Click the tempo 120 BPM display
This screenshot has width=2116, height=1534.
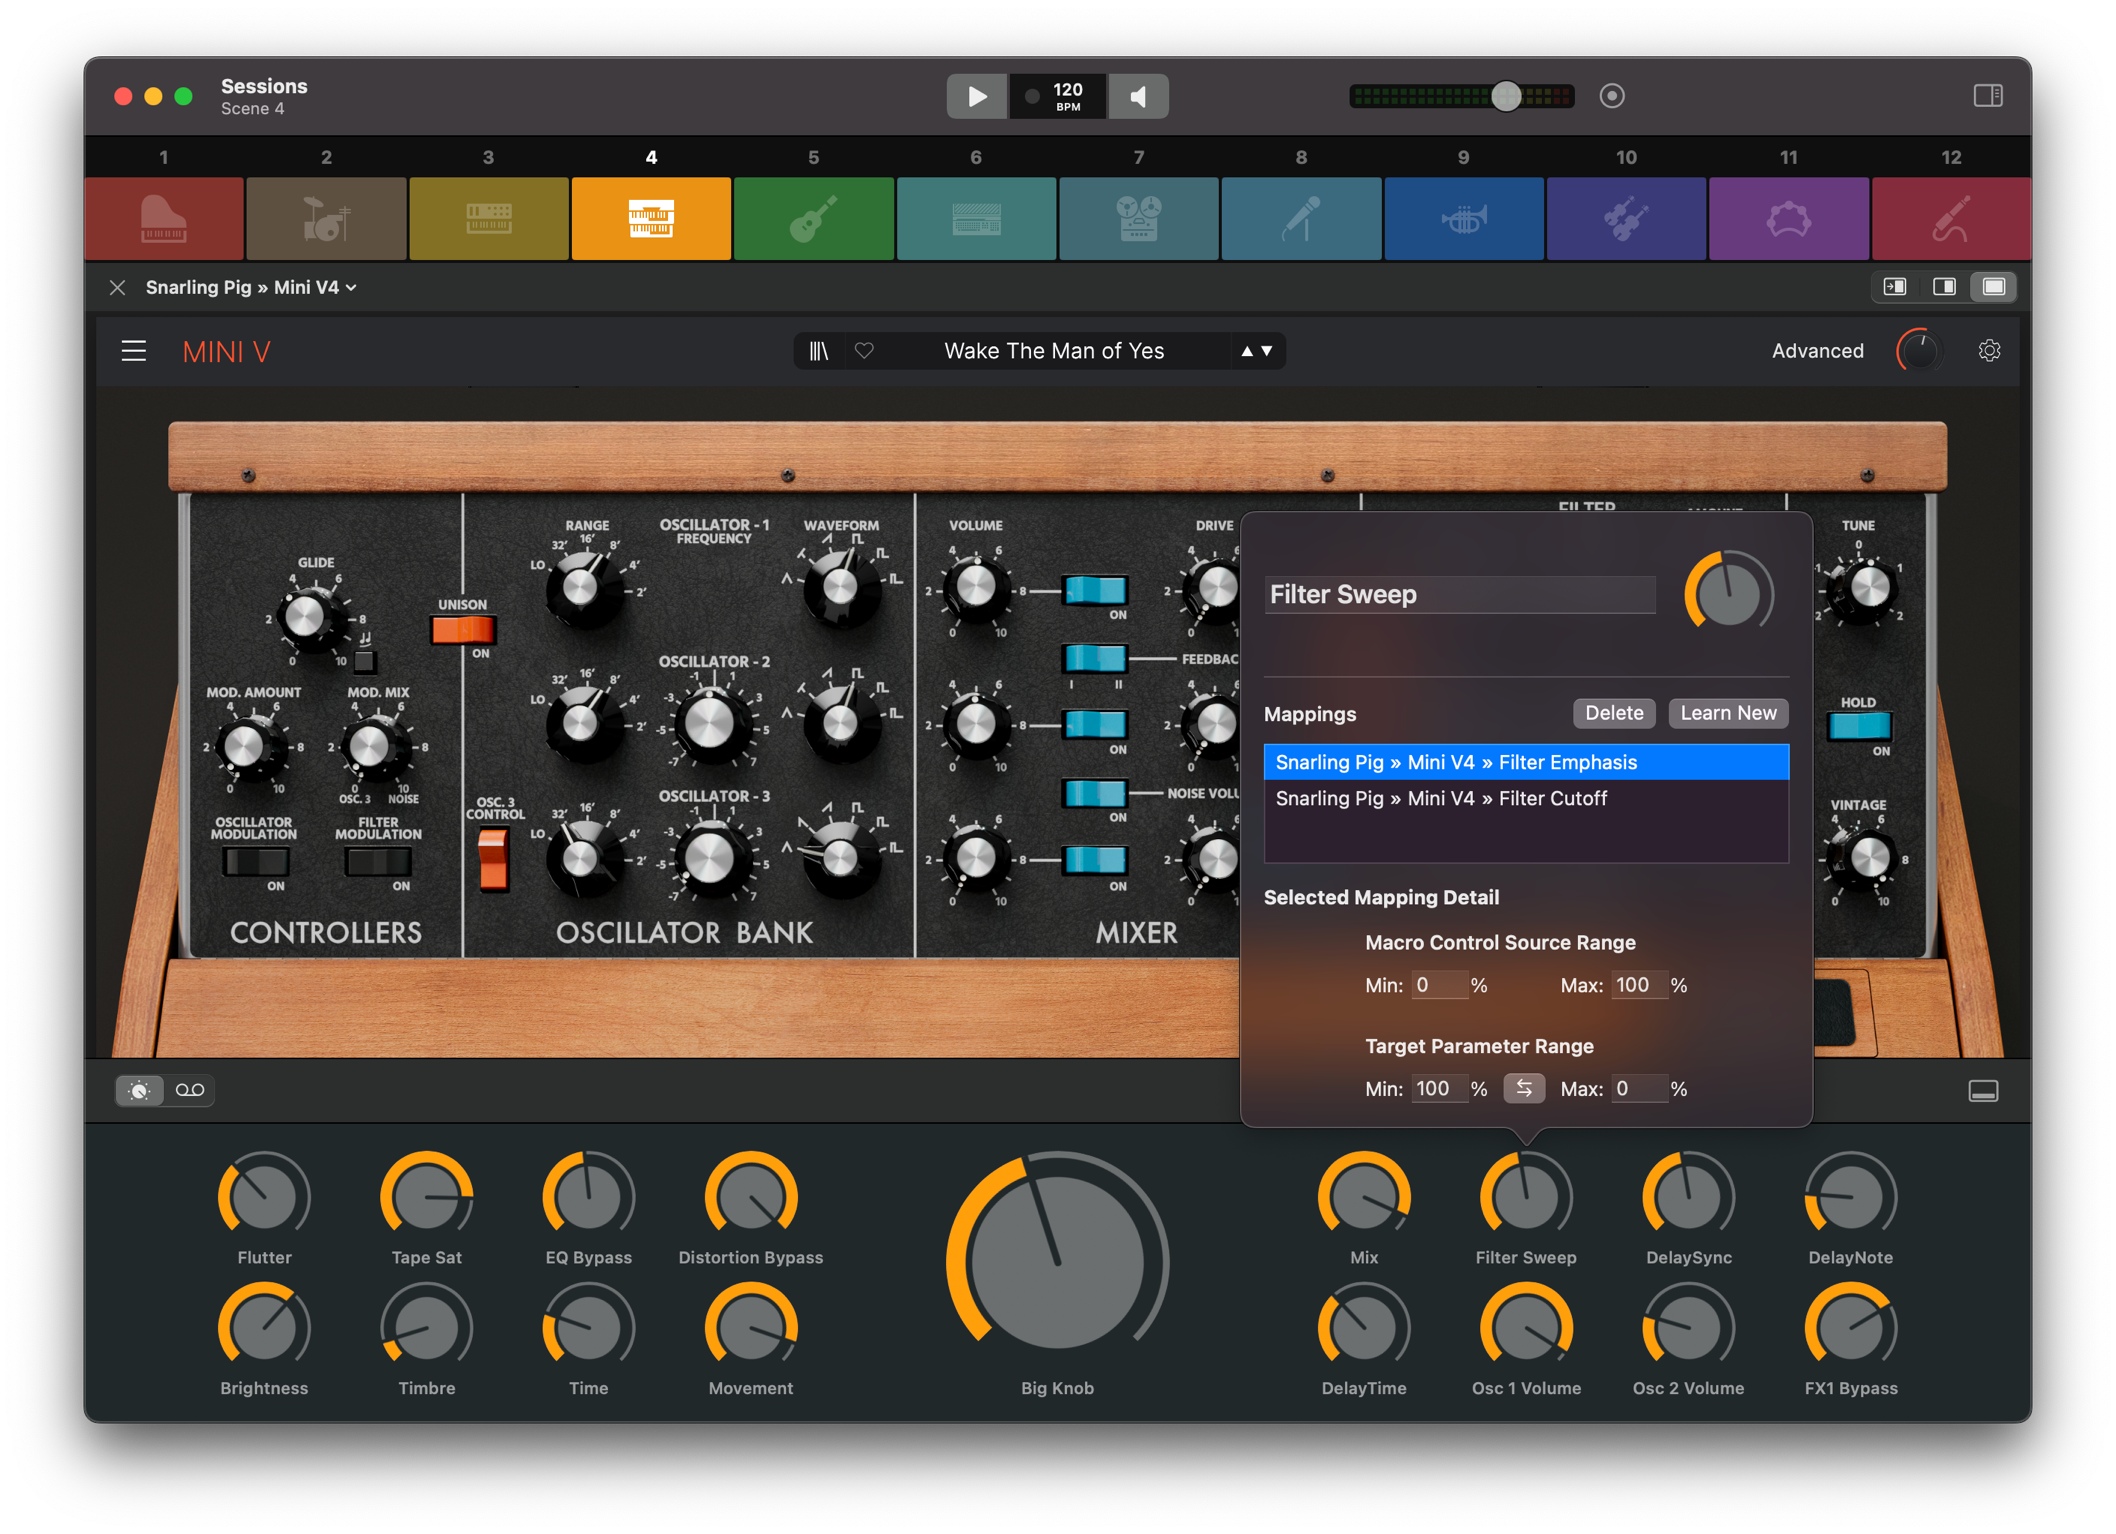(x=1058, y=96)
